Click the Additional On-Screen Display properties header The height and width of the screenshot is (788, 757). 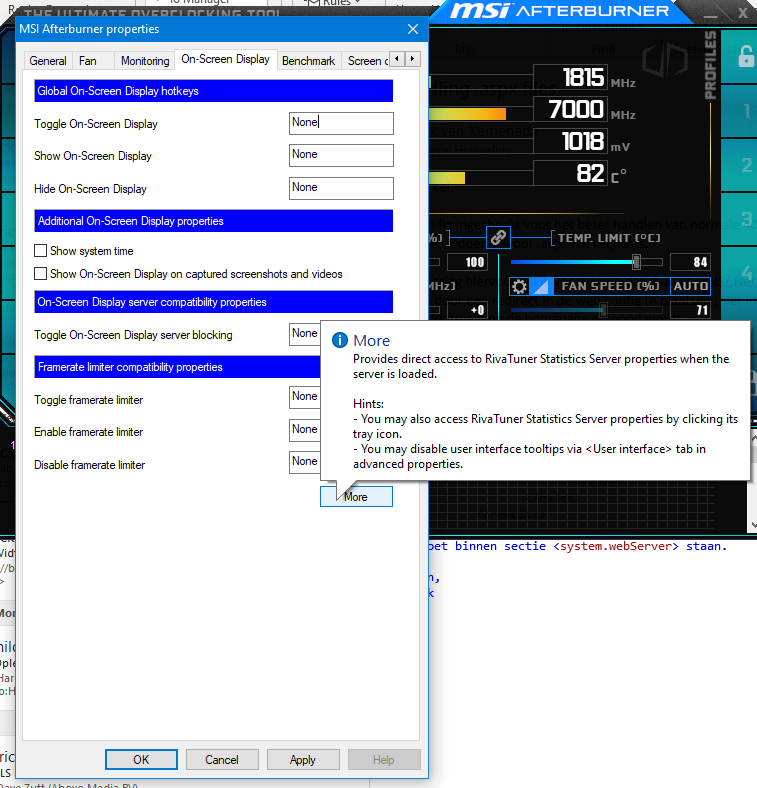[214, 221]
